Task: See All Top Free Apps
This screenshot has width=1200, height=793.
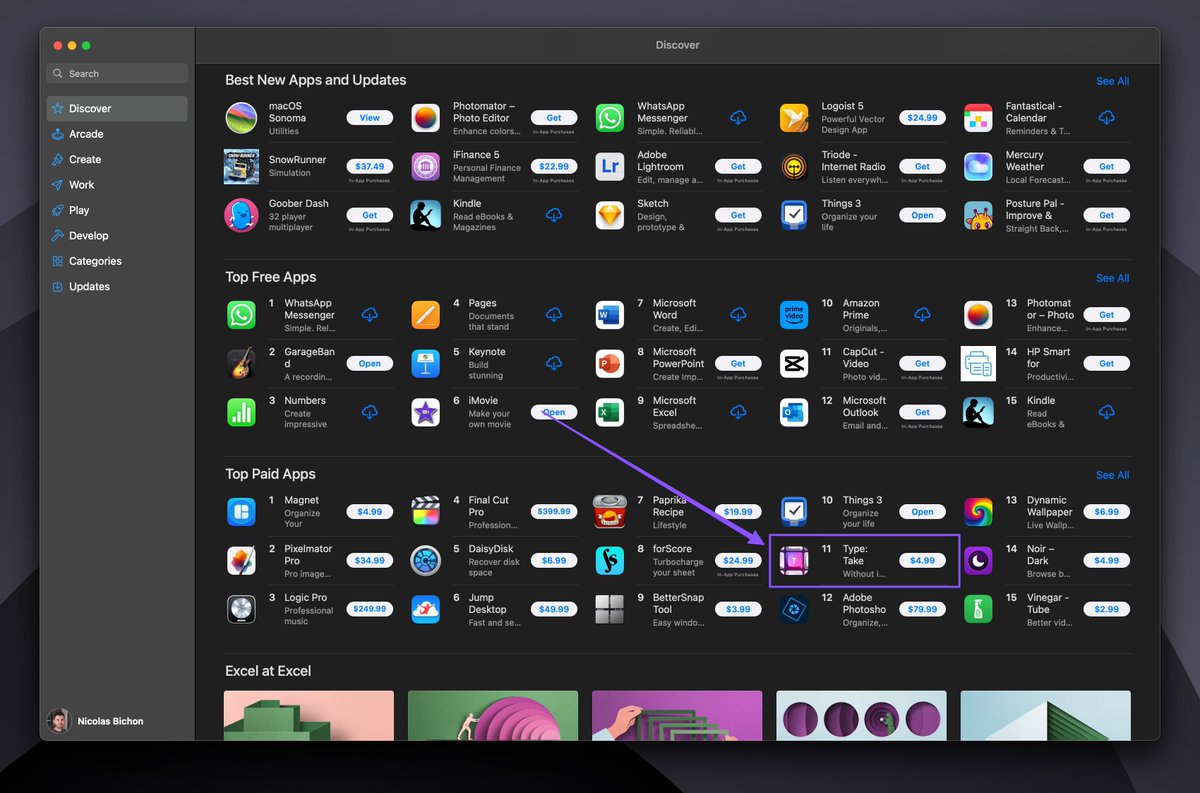Action: (x=1112, y=278)
